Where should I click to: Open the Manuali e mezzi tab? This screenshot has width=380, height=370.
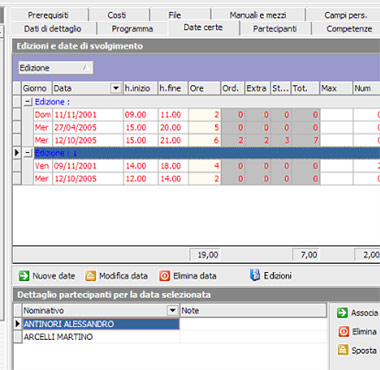(x=258, y=15)
